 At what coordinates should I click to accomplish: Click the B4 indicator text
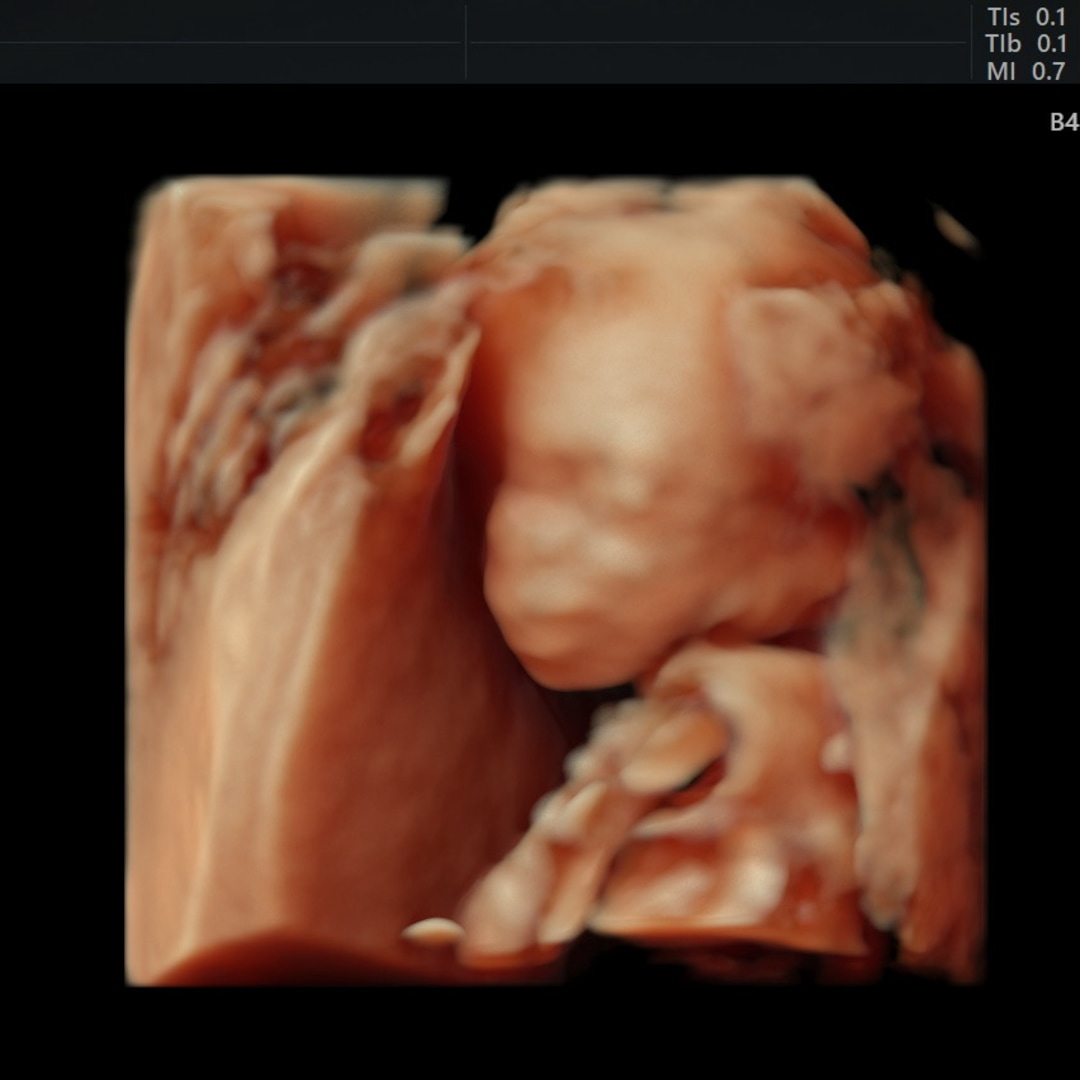click(1063, 122)
